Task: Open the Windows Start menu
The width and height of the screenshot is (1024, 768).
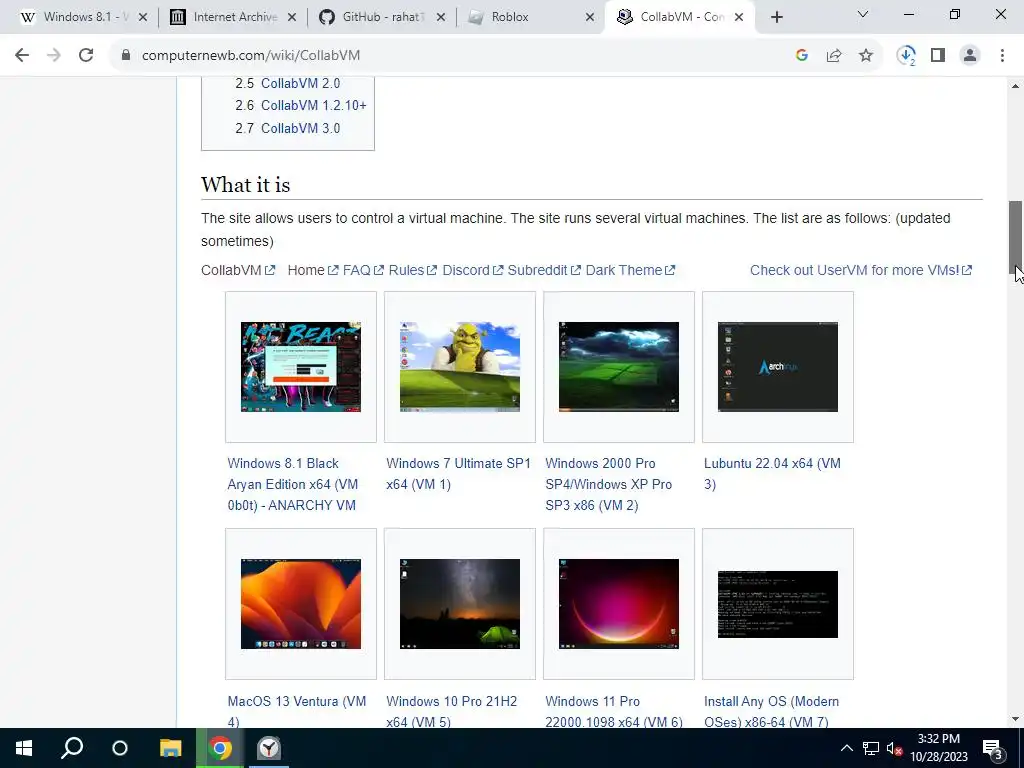Action: (x=24, y=748)
